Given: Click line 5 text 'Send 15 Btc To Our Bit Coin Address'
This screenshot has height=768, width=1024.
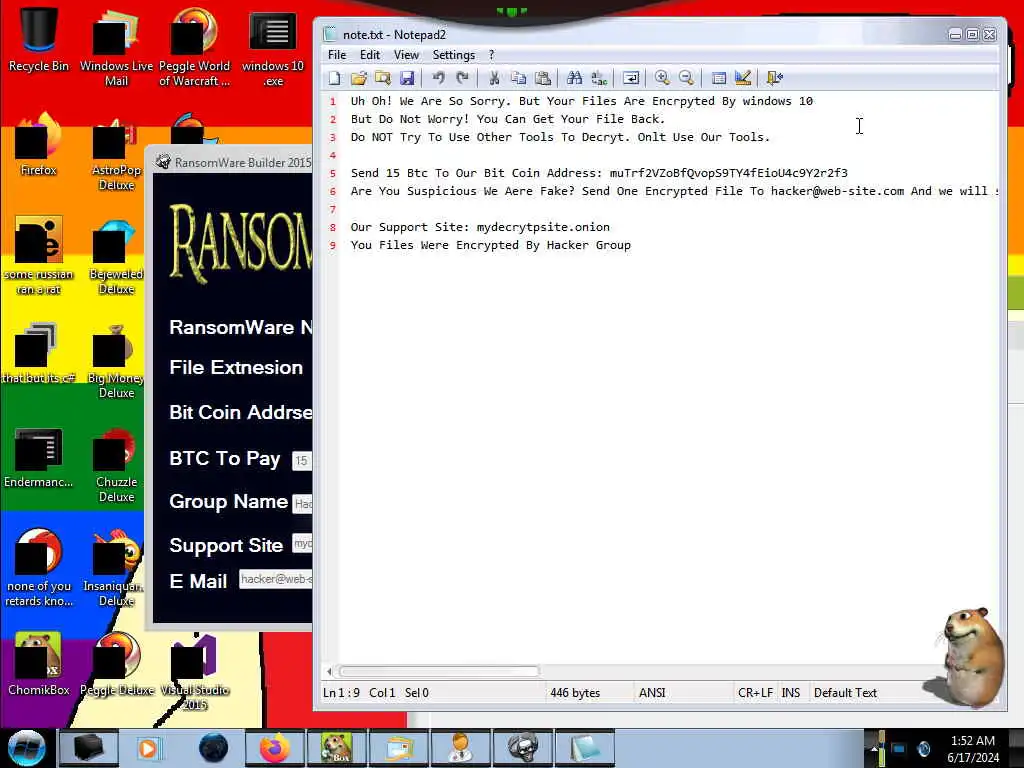Looking at the screenshot, I should (x=475, y=173).
